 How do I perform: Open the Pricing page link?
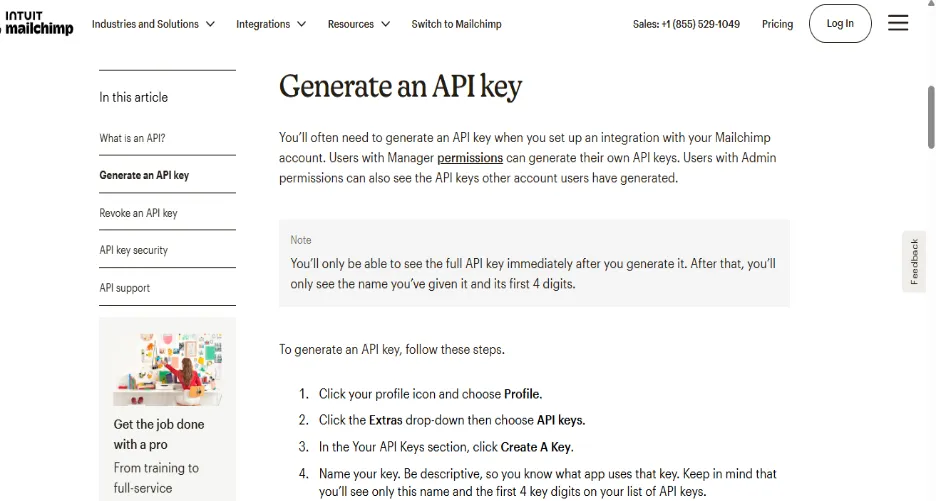click(777, 24)
